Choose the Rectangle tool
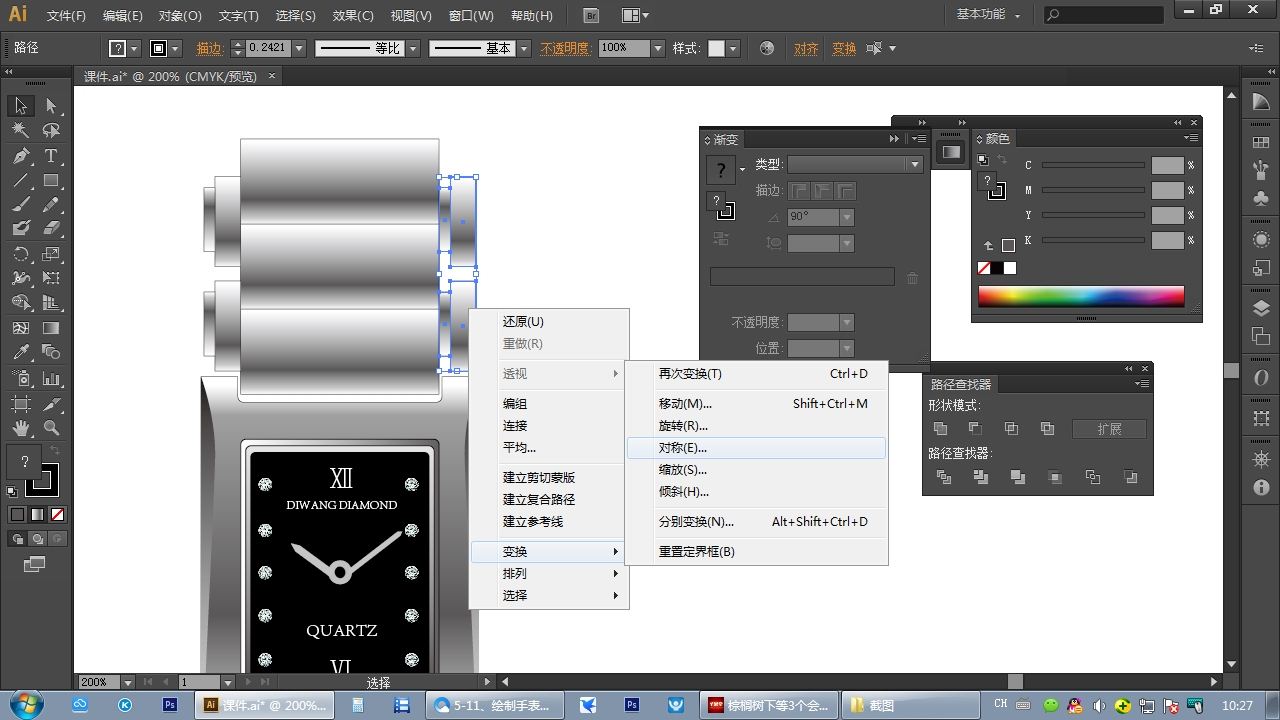This screenshot has width=1280, height=720. pos(51,181)
